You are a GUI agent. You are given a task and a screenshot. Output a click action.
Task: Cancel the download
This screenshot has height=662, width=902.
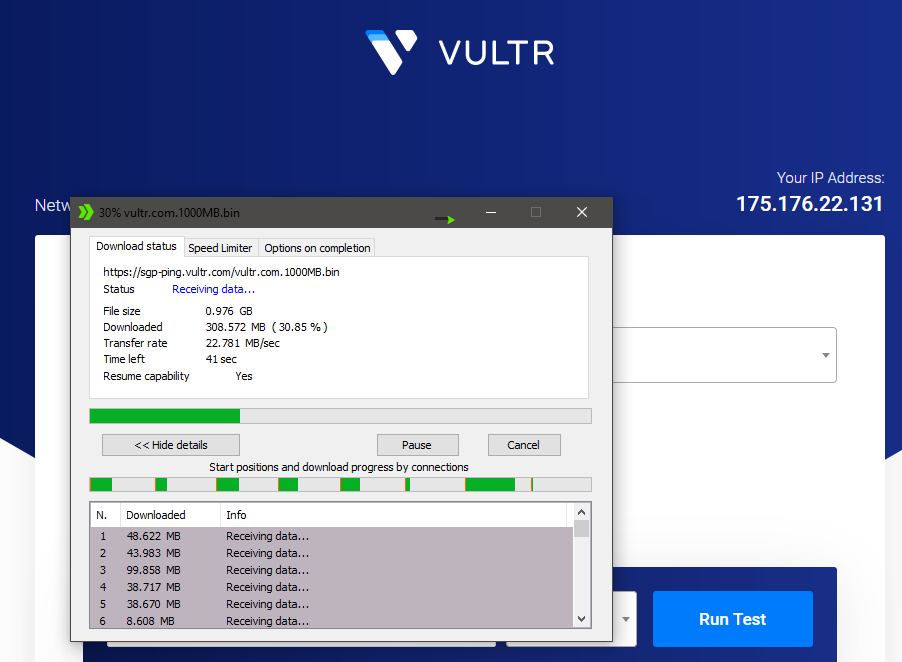click(x=523, y=445)
